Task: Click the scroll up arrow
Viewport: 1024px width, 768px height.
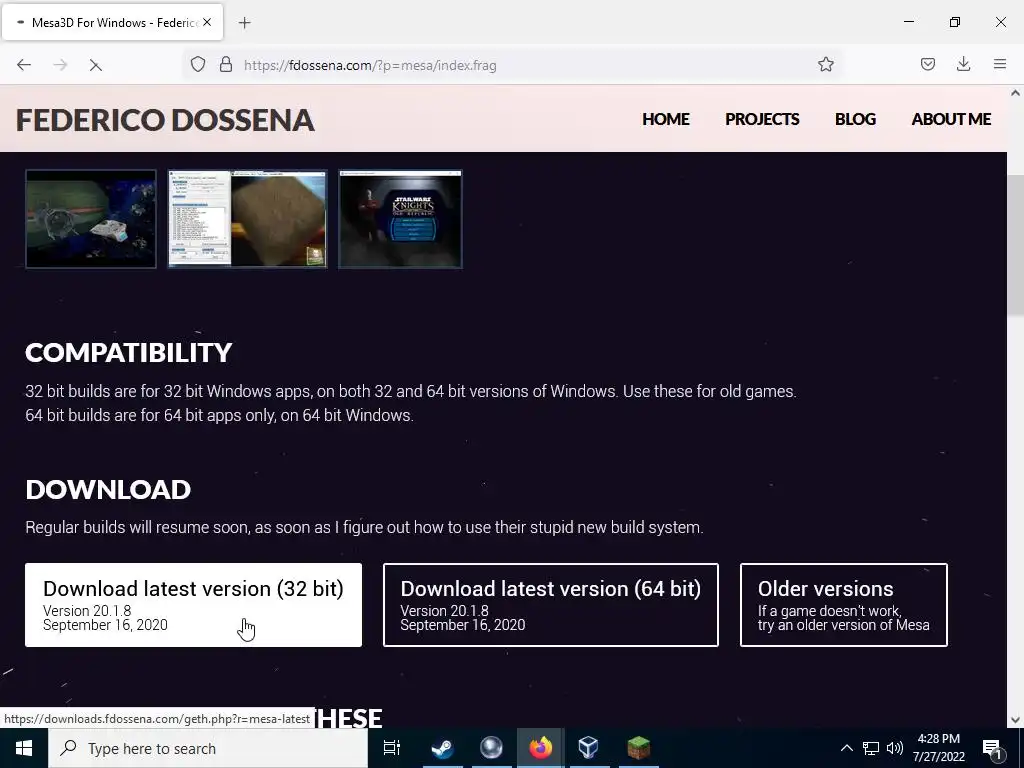Action: point(1015,93)
